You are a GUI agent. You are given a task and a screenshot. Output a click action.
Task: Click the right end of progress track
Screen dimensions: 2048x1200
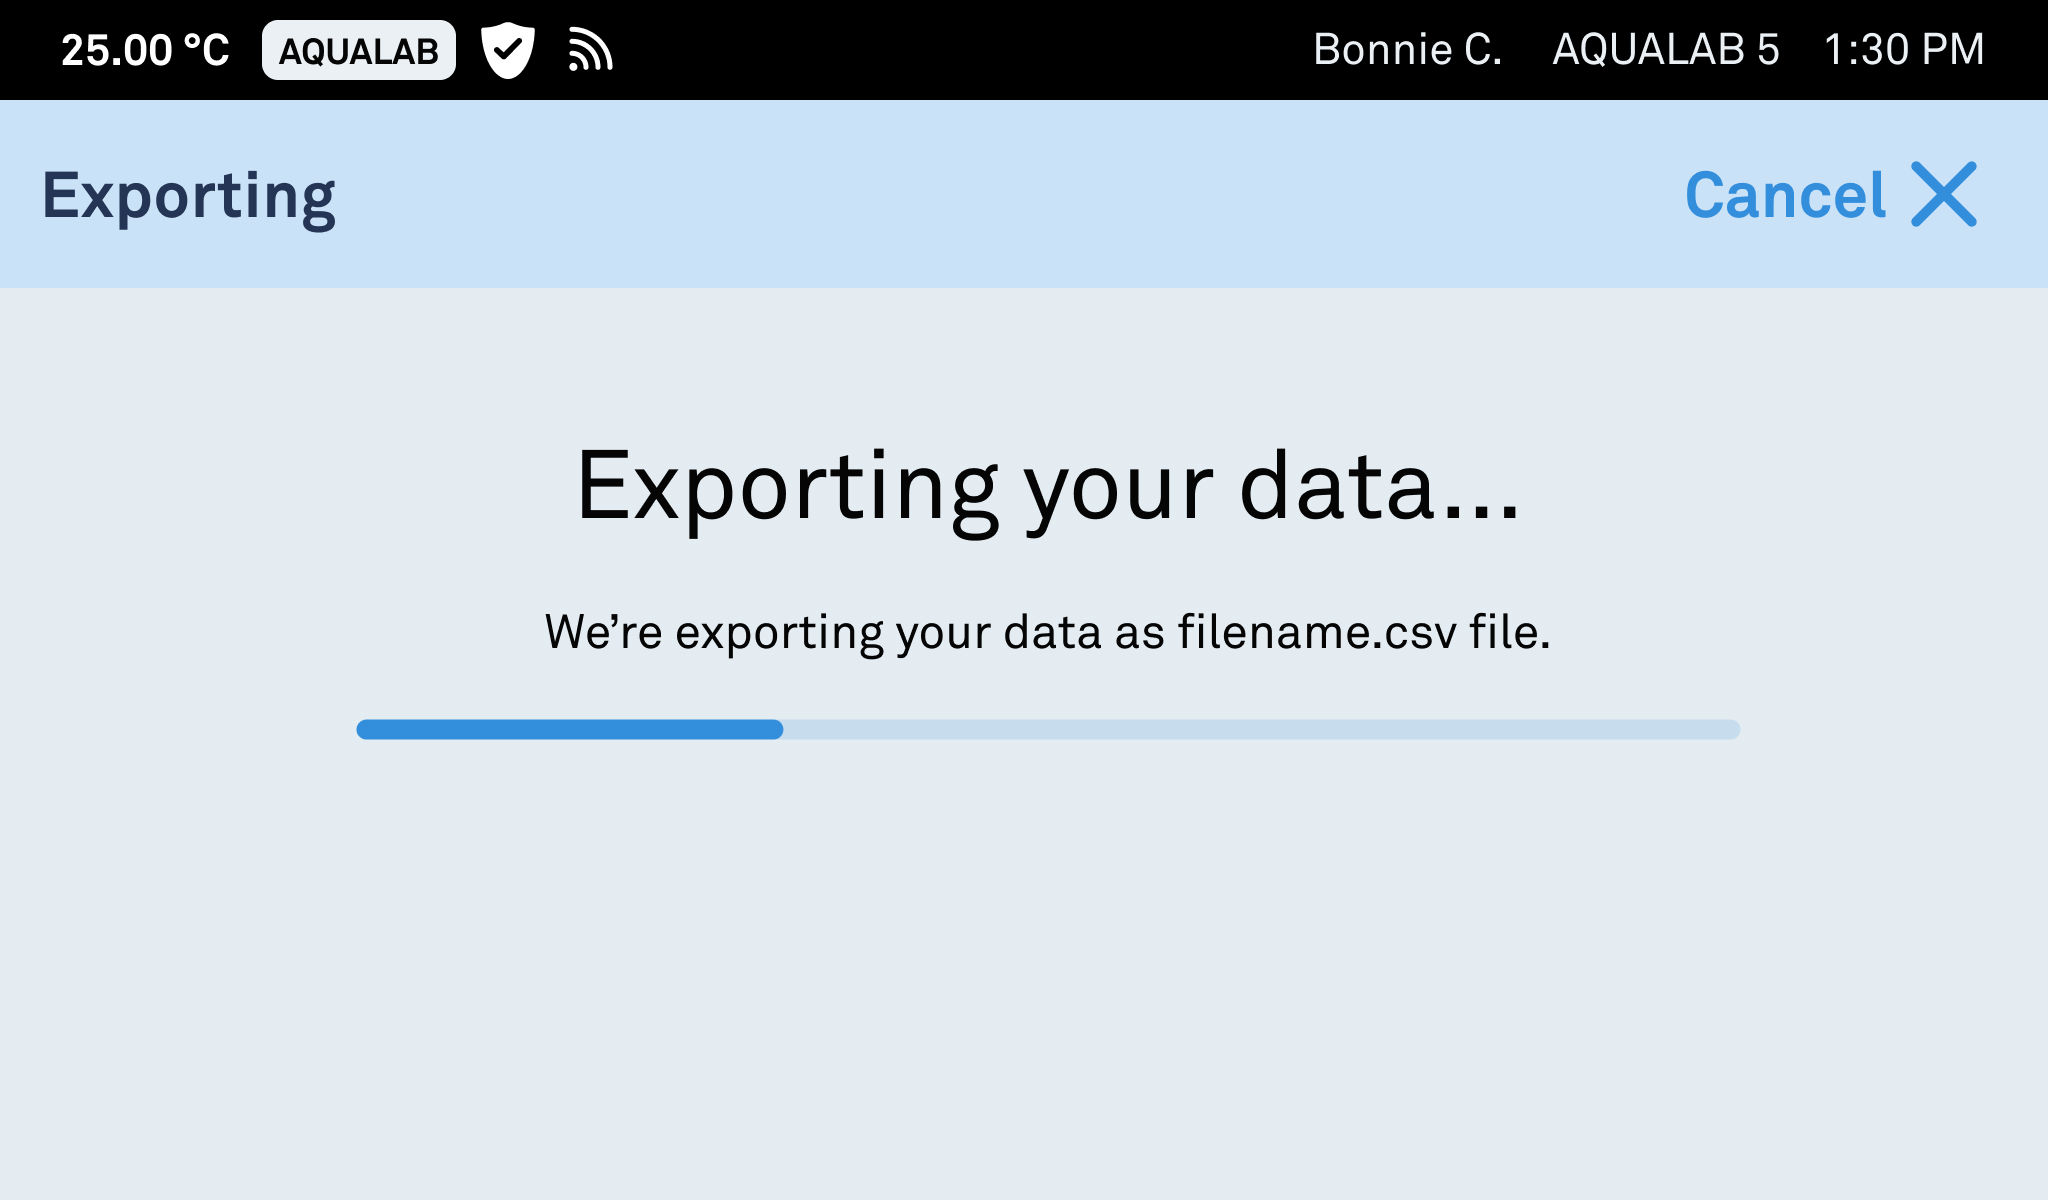pyautogui.click(x=1732, y=729)
